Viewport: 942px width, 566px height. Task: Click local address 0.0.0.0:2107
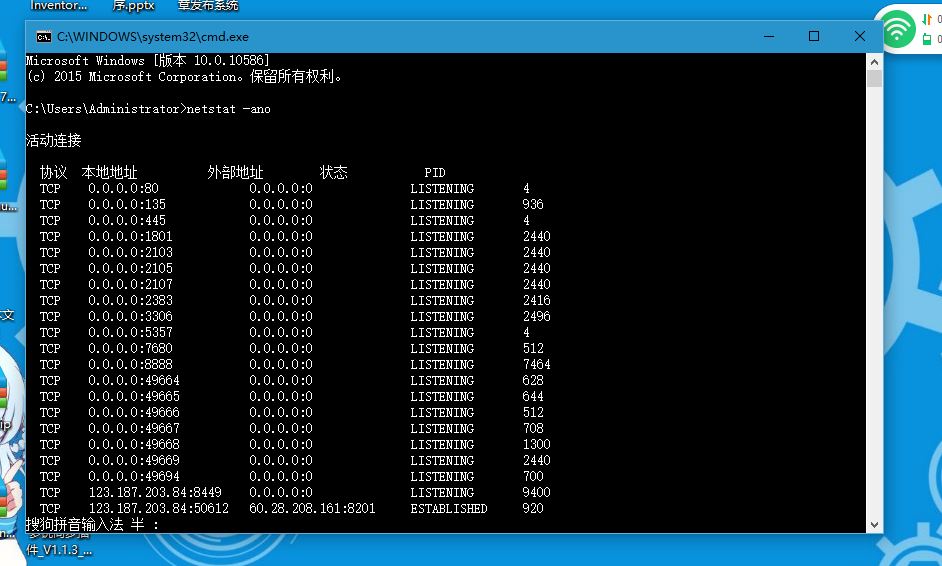point(130,284)
